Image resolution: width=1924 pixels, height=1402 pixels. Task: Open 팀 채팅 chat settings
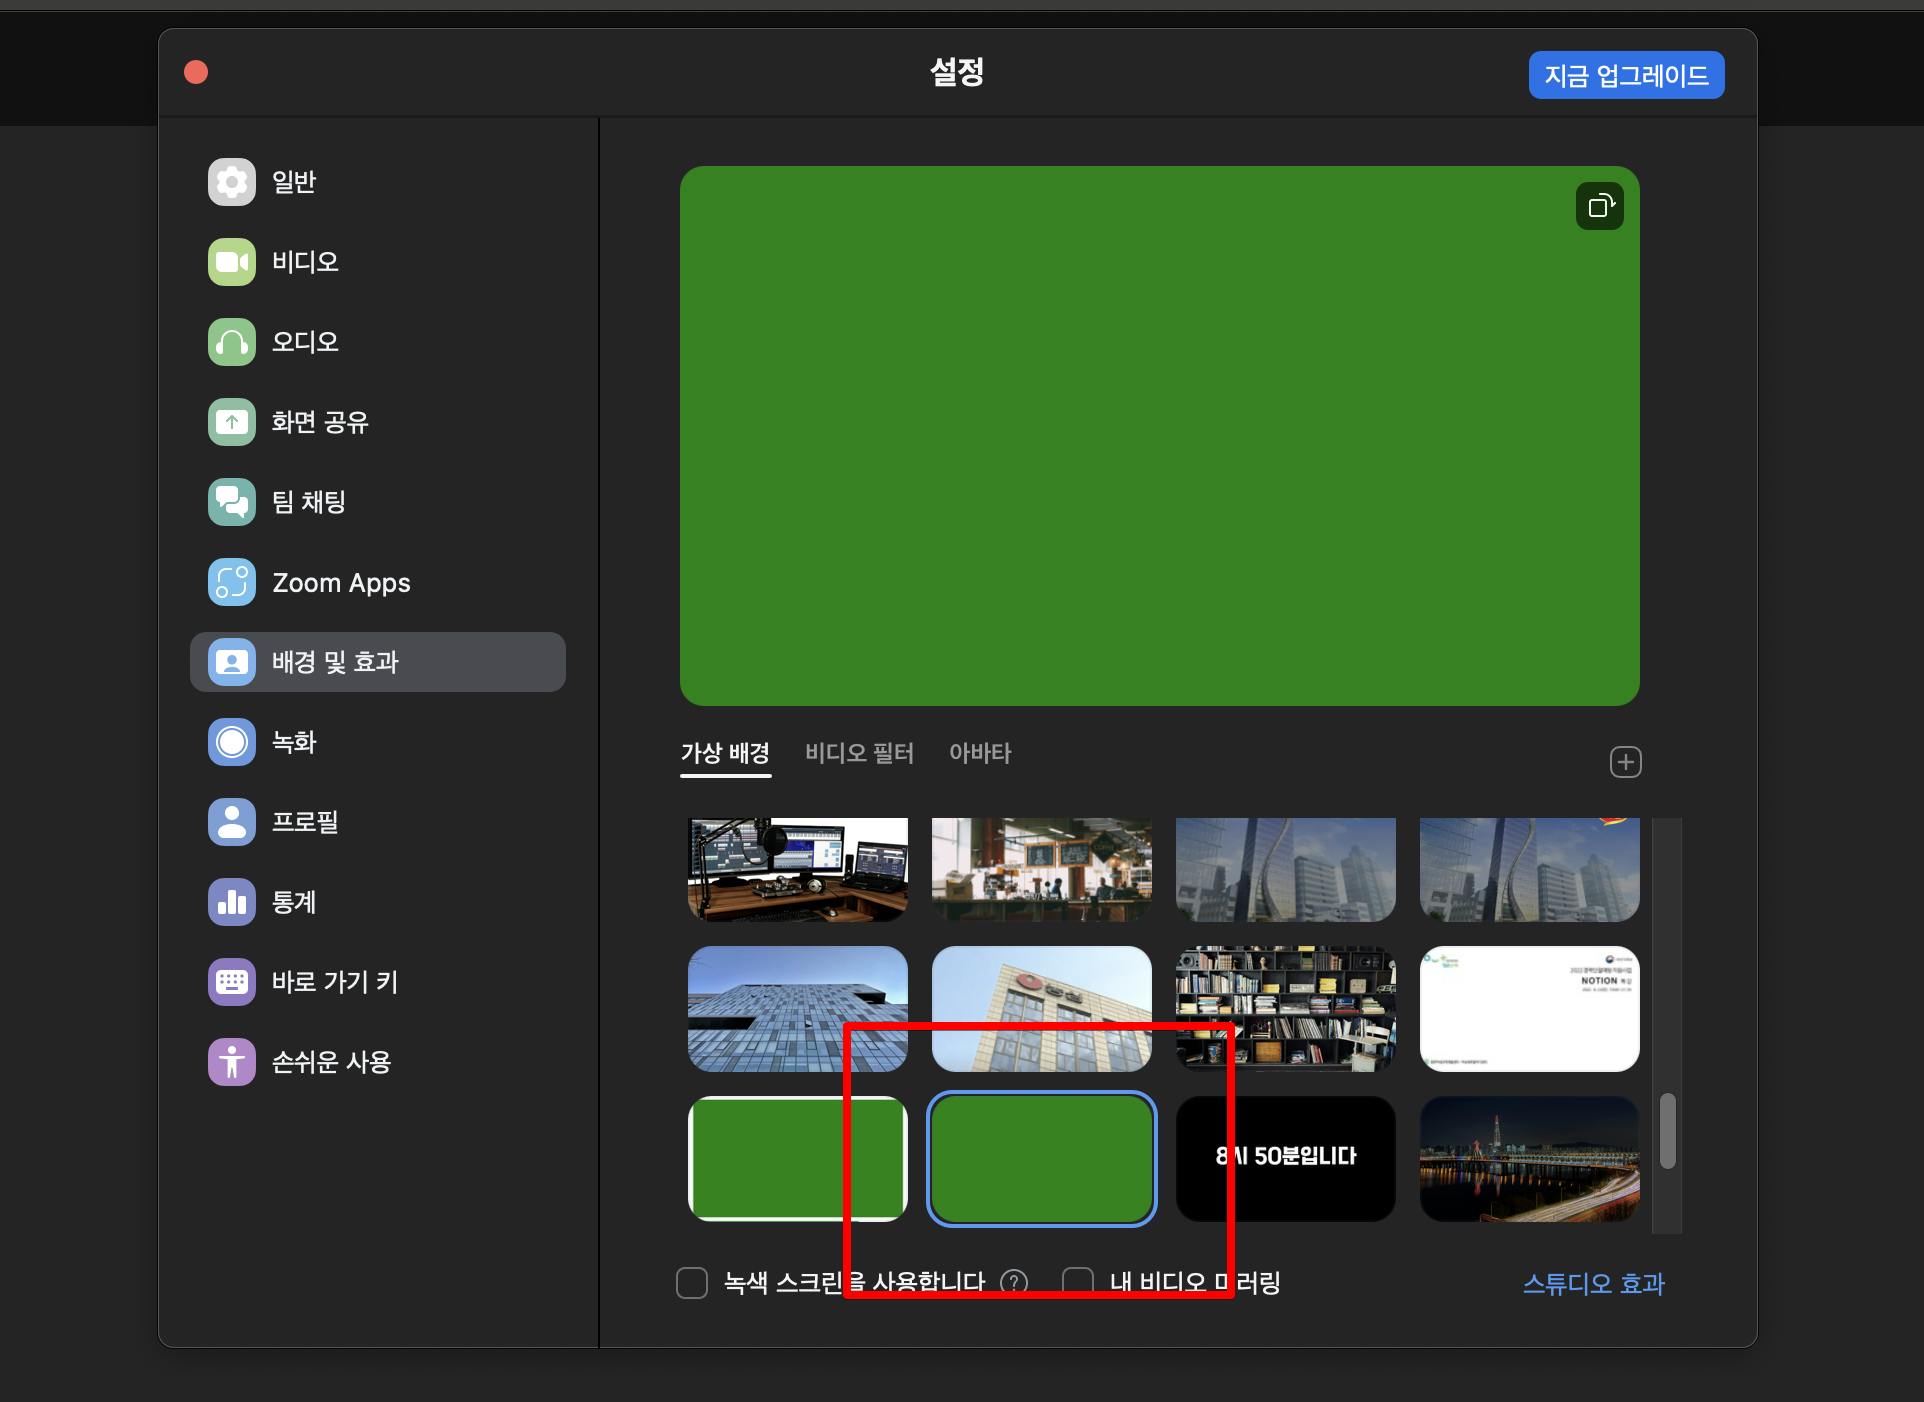click(232, 502)
